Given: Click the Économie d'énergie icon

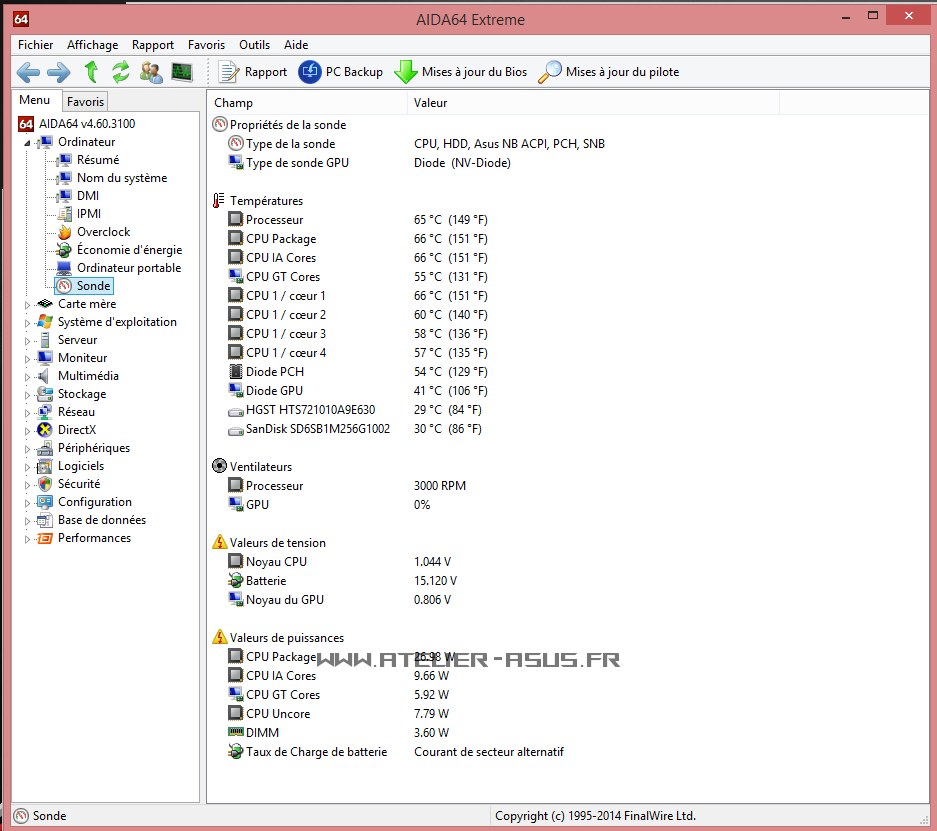Looking at the screenshot, I should (x=65, y=250).
